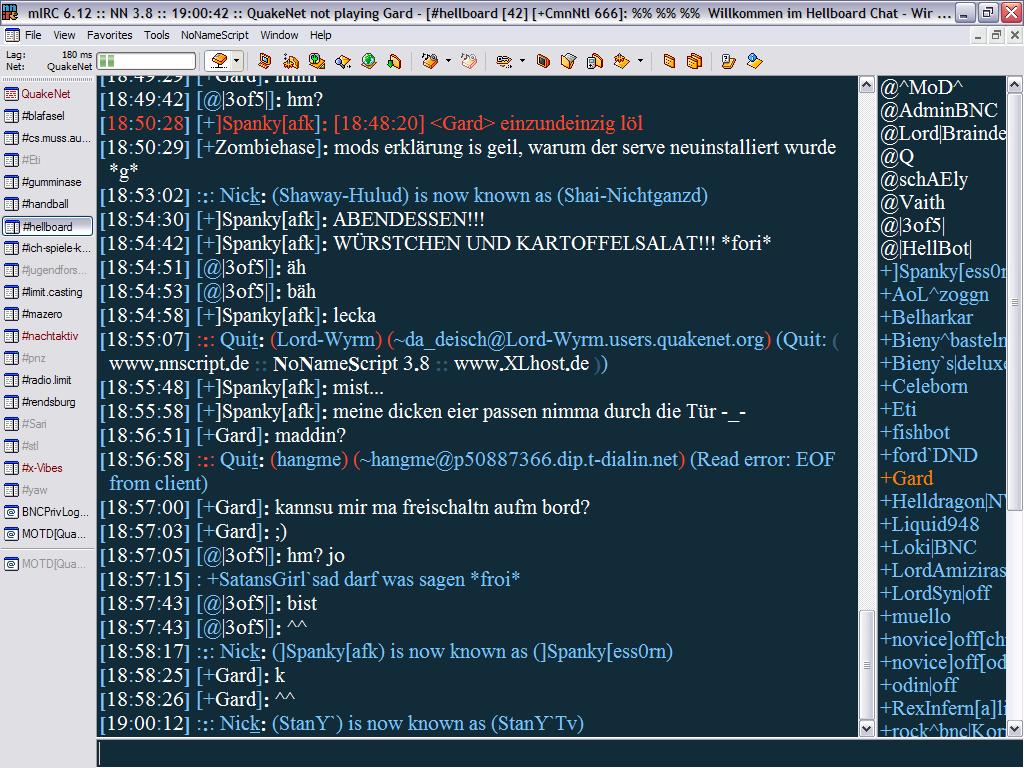The height and width of the screenshot is (768, 1024).
Task: Click the connect toolbar icon
Action: pyautogui.click(x=220, y=61)
